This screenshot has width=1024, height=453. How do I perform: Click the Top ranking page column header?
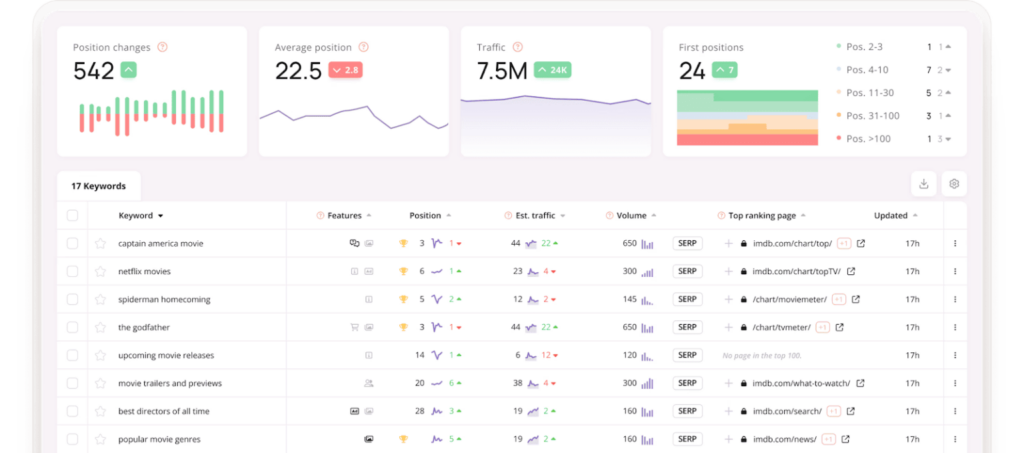[762, 215]
